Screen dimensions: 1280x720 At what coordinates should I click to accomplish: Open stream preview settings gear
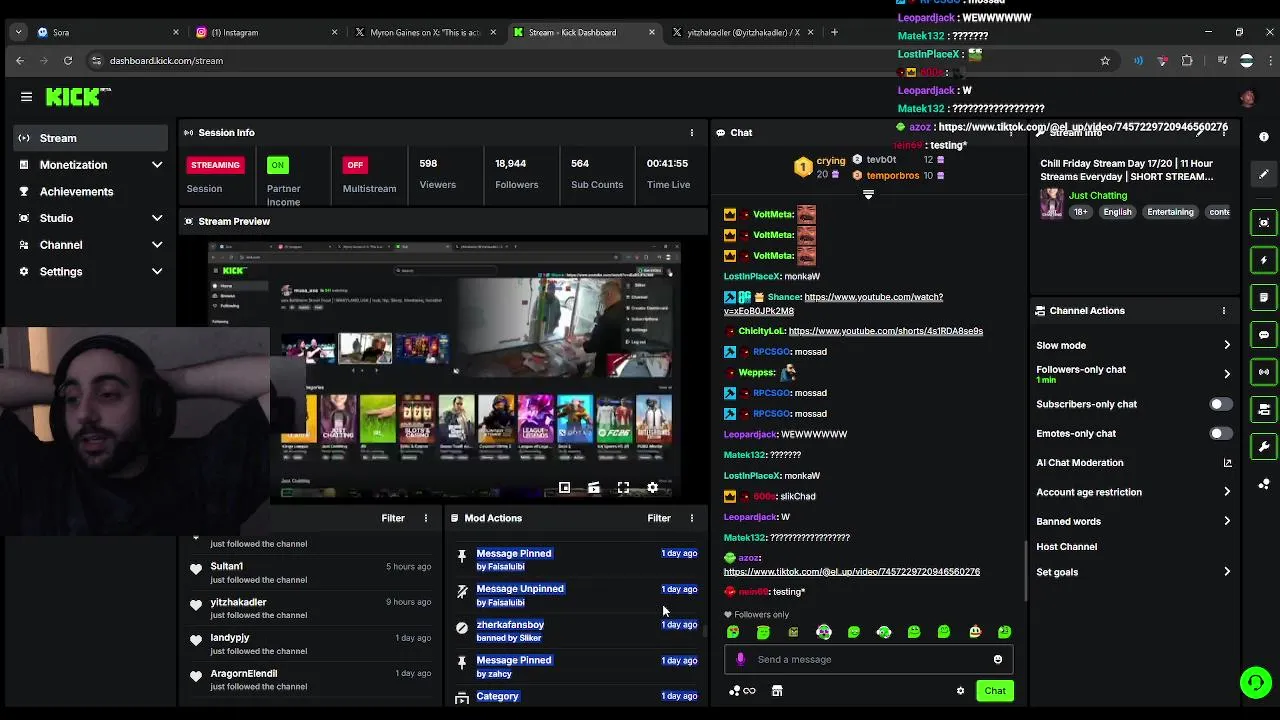click(x=653, y=488)
